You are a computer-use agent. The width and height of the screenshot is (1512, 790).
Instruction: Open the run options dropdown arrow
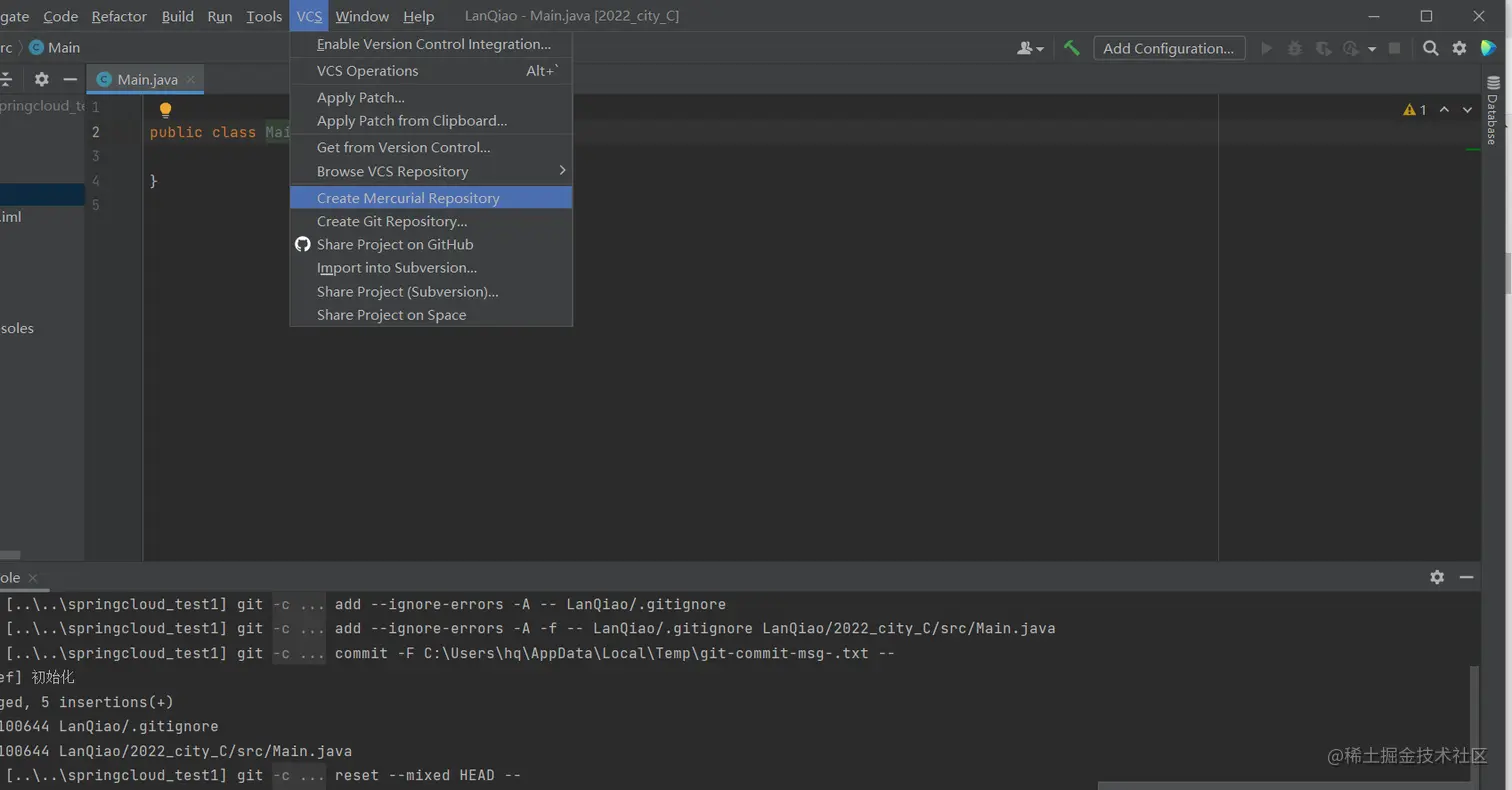coord(1372,48)
